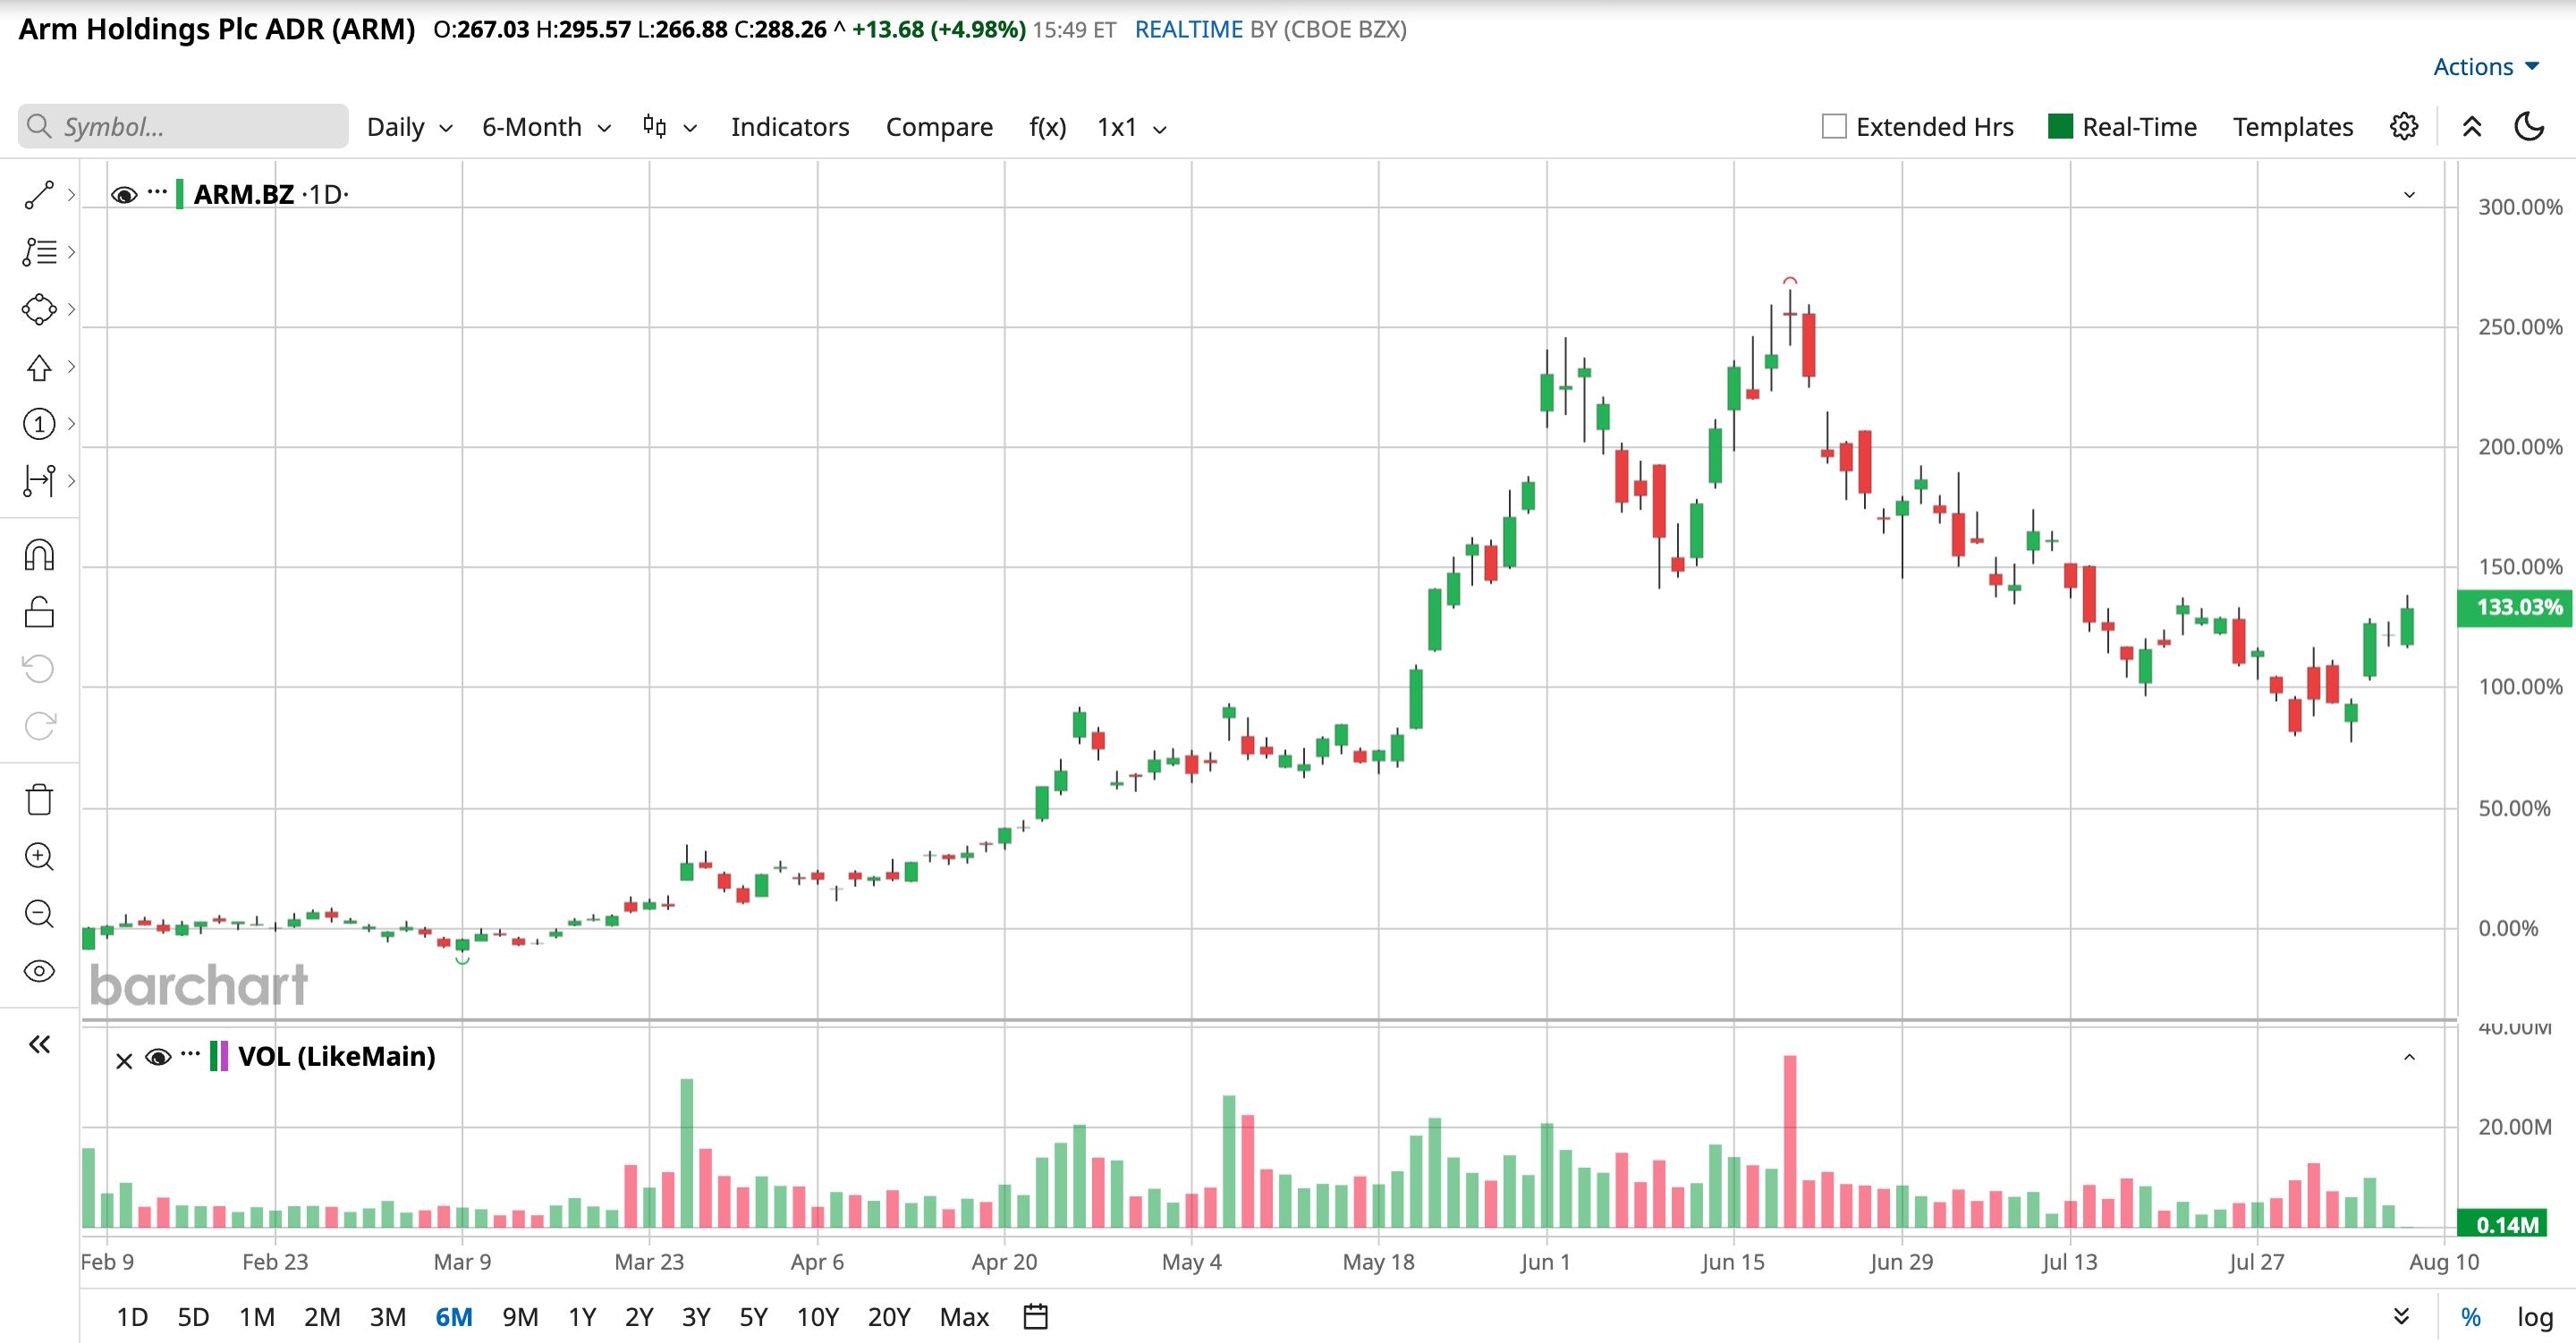Click the 133.03% current price label
The width and height of the screenshot is (2576, 1343).
point(2514,607)
